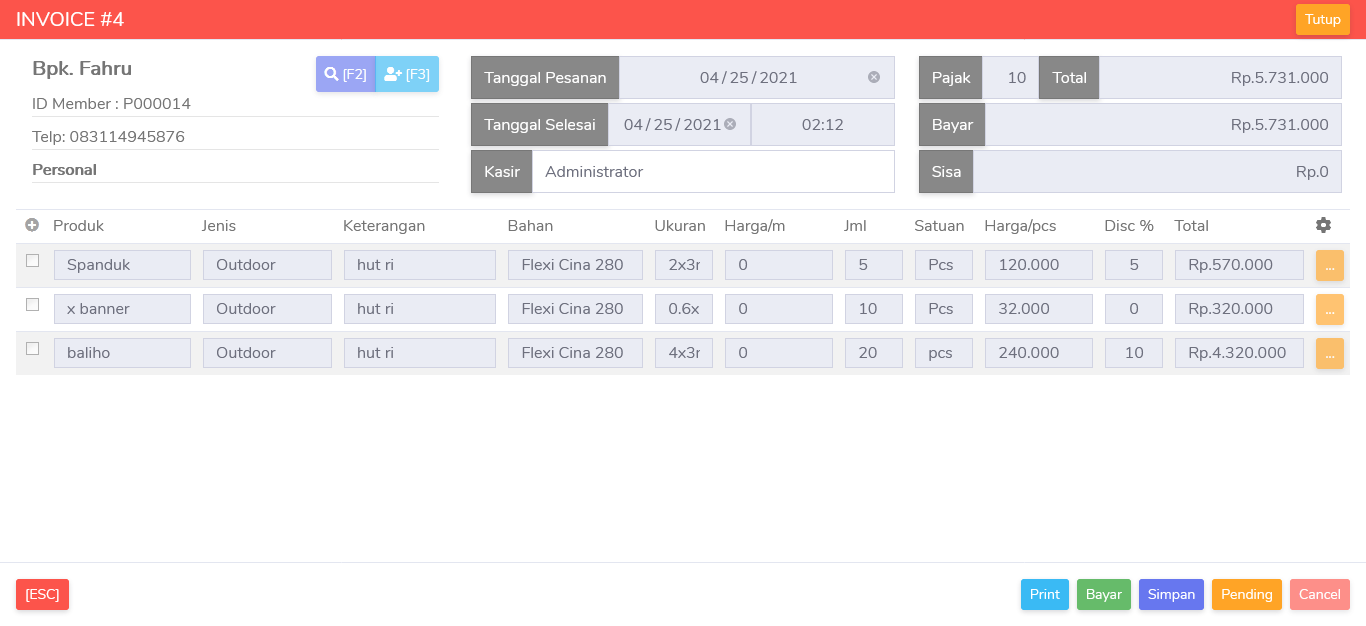The width and height of the screenshot is (1366, 626).
Task: Click the search member [F2] icon button
Action: [x=346, y=74]
